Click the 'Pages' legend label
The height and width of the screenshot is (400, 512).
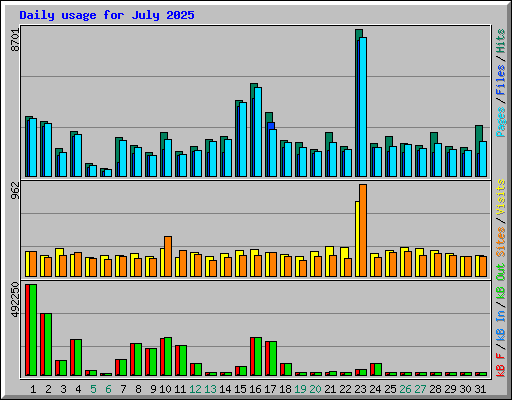tap(501, 122)
